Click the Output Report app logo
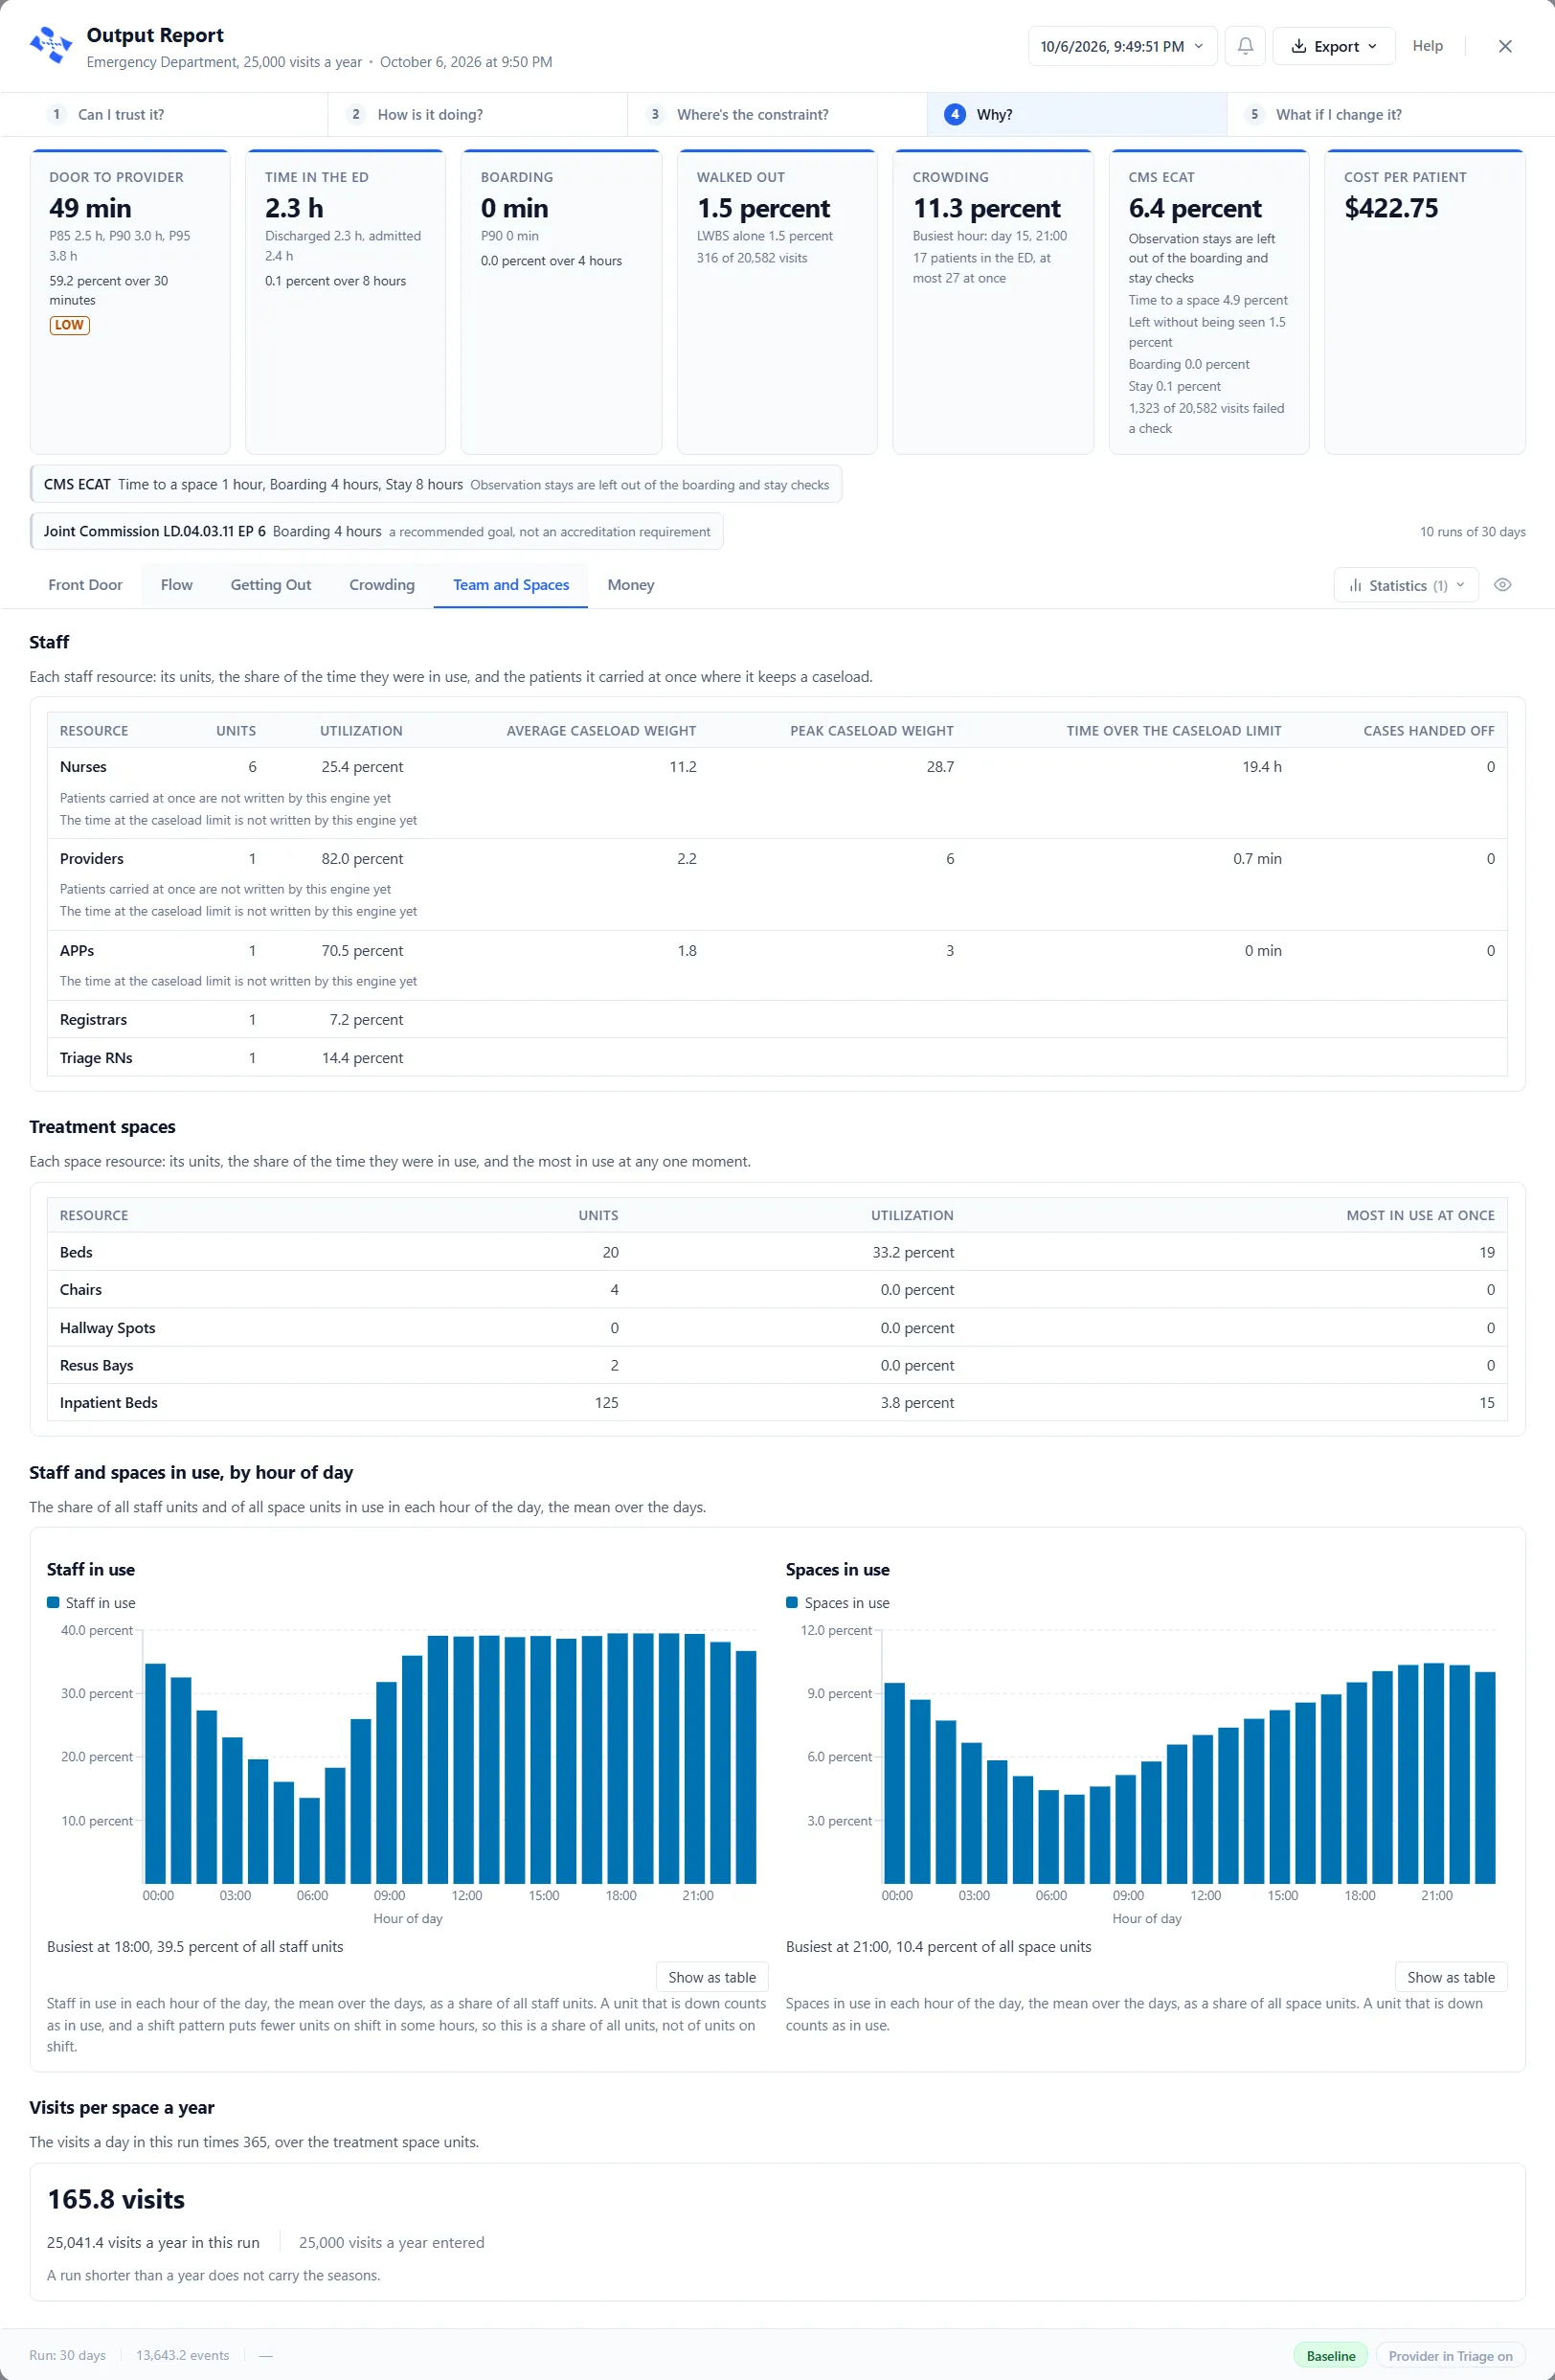1555x2380 pixels. click(51, 46)
